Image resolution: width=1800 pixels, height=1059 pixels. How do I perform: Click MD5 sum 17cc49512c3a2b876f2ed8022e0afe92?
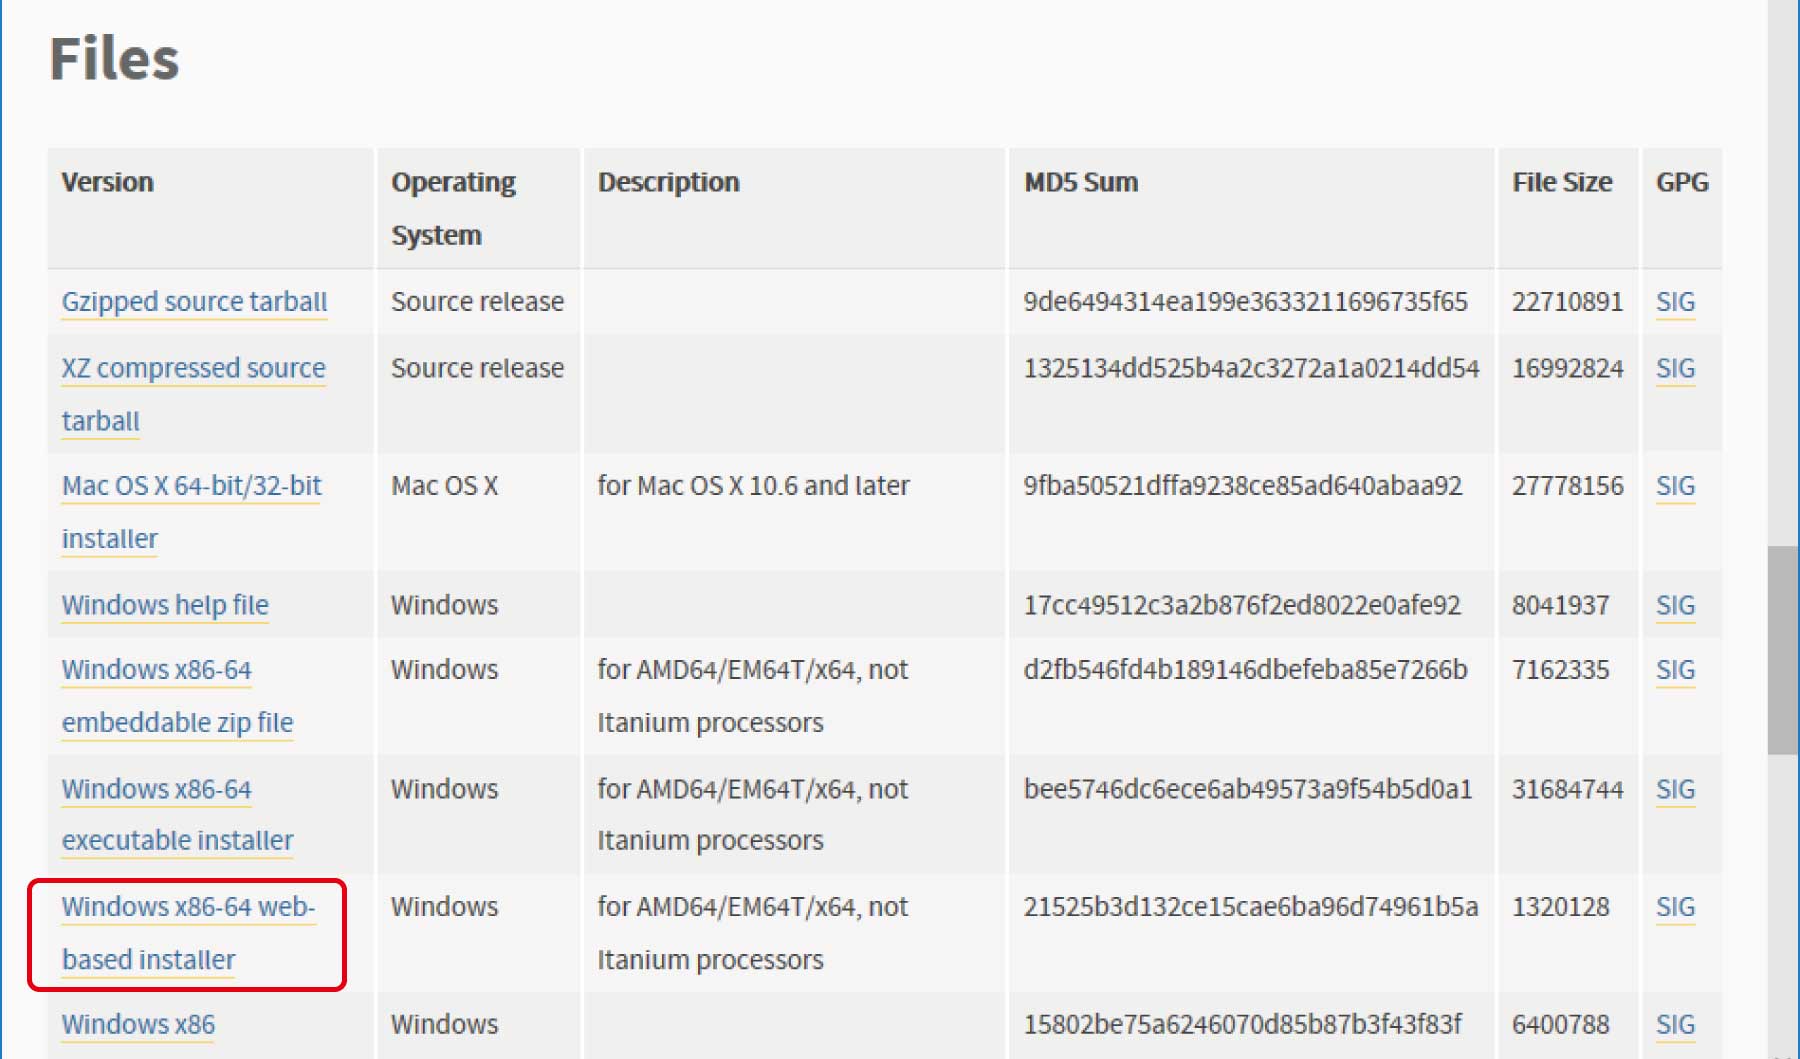(1242, 605)
